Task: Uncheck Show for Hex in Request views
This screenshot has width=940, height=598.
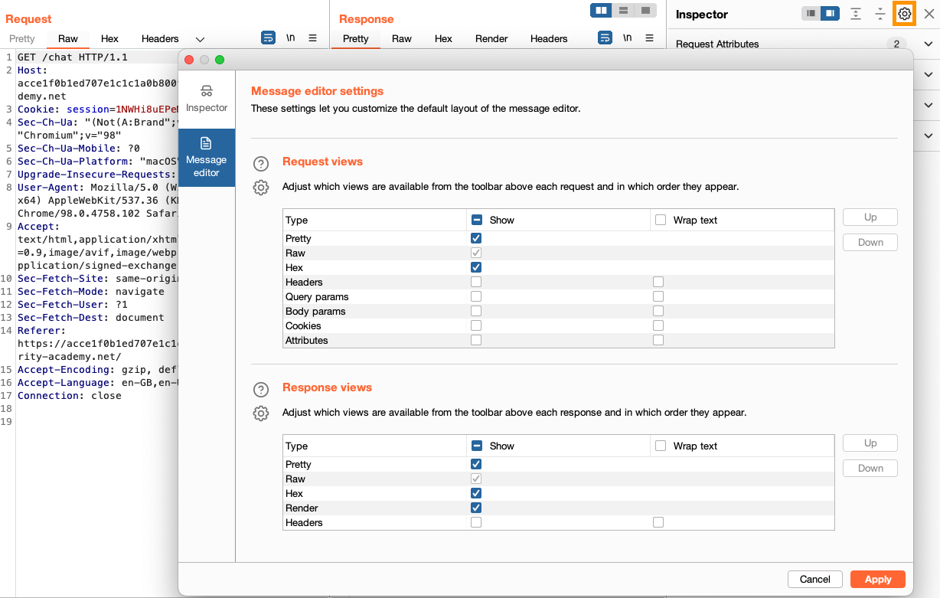Action: [476, 267]
